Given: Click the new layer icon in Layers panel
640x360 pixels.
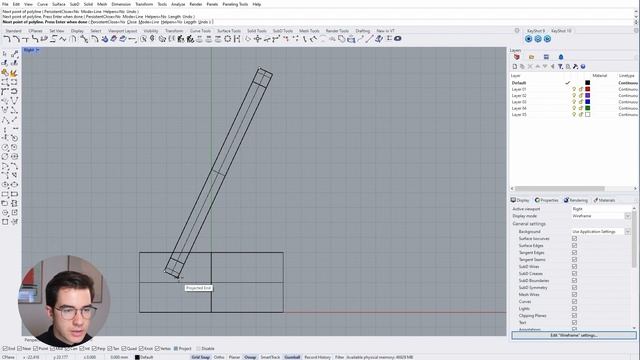Looking at the screenshot, I should click(x=515, y=67).
